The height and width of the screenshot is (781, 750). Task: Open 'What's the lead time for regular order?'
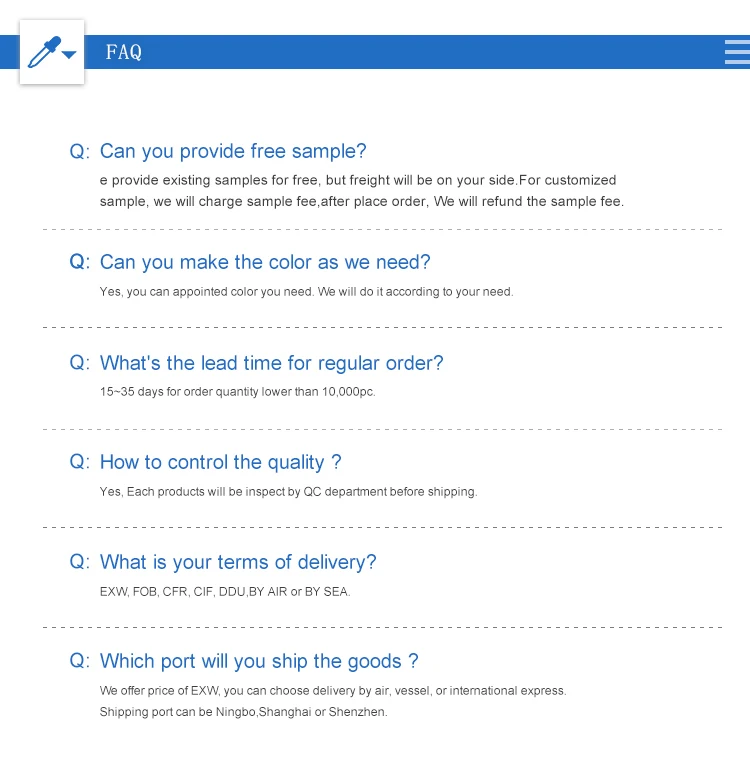click(x=271, y=363)
